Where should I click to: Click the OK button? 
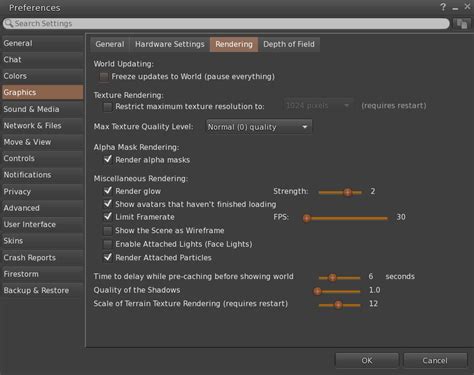coord(367,360)
